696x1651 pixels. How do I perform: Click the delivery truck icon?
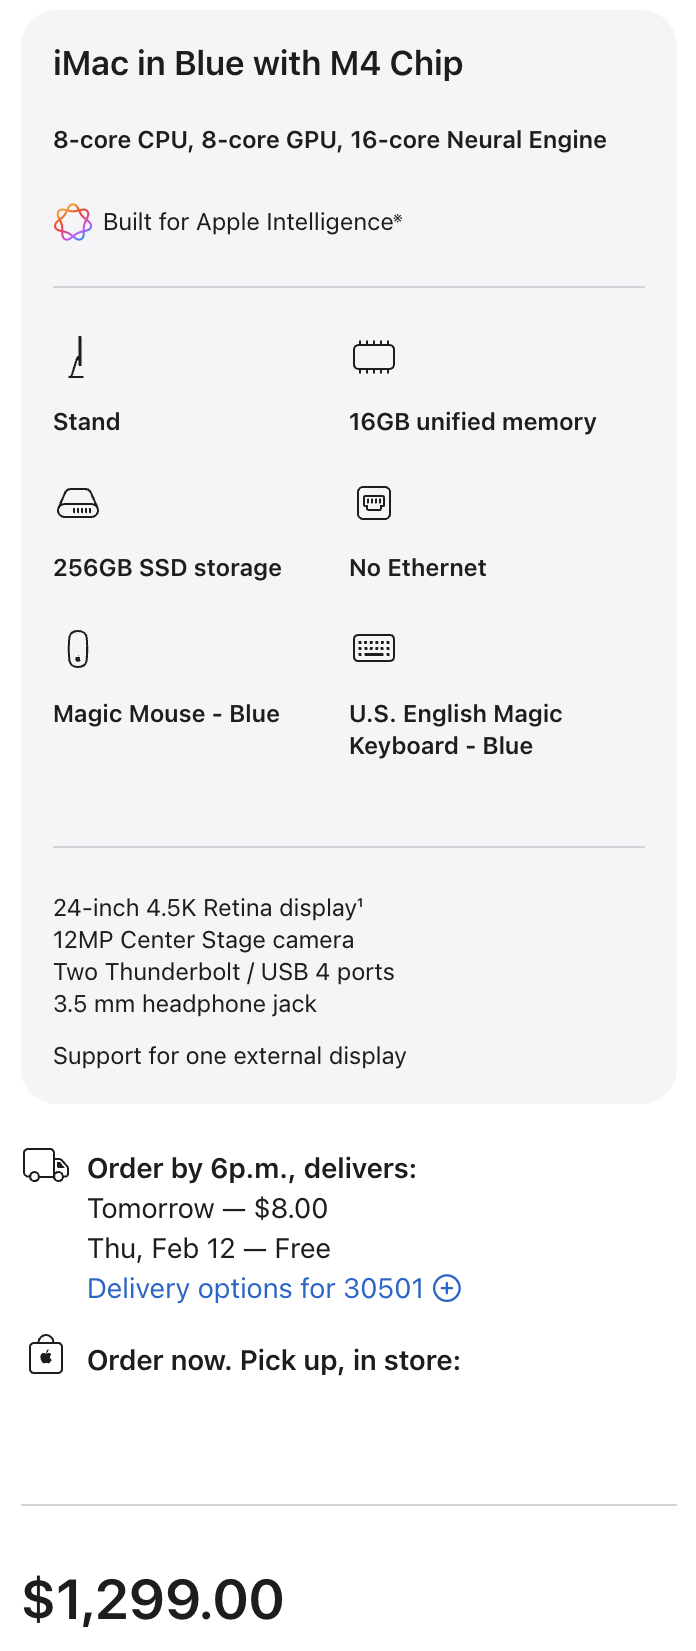coord(46,1166)
